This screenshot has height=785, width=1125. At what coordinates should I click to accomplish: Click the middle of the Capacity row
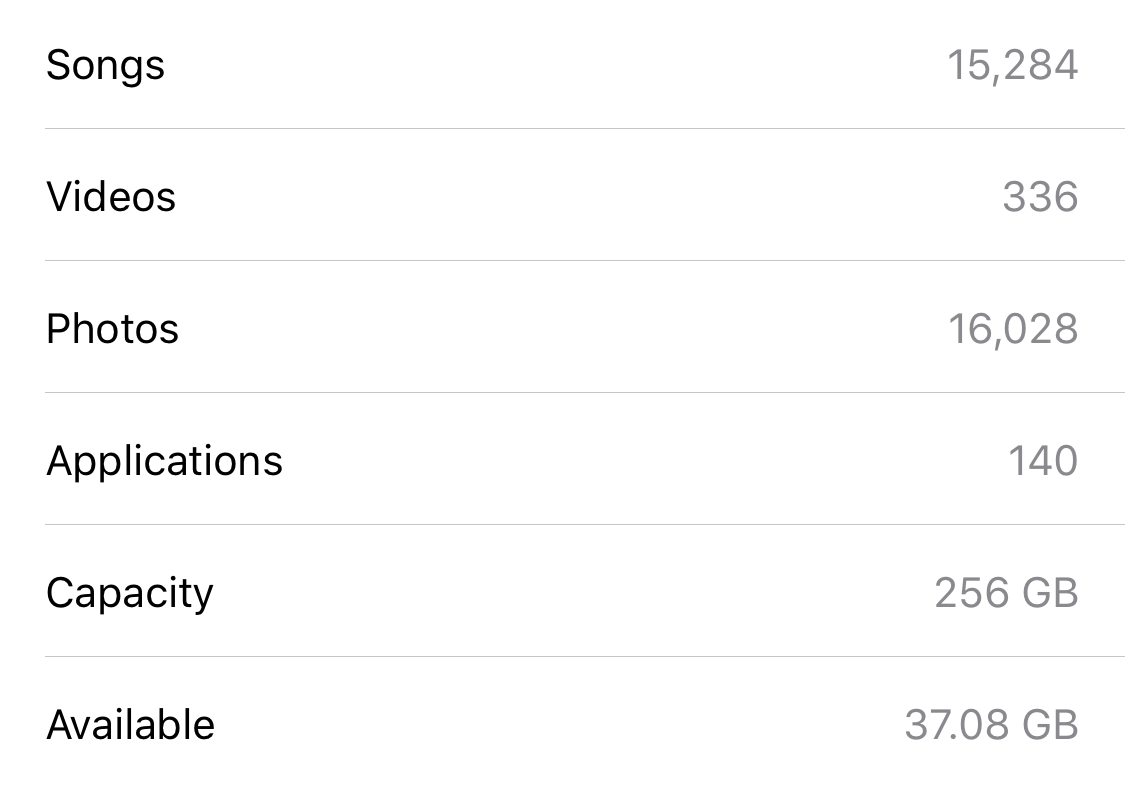click(x=562, y=591)
